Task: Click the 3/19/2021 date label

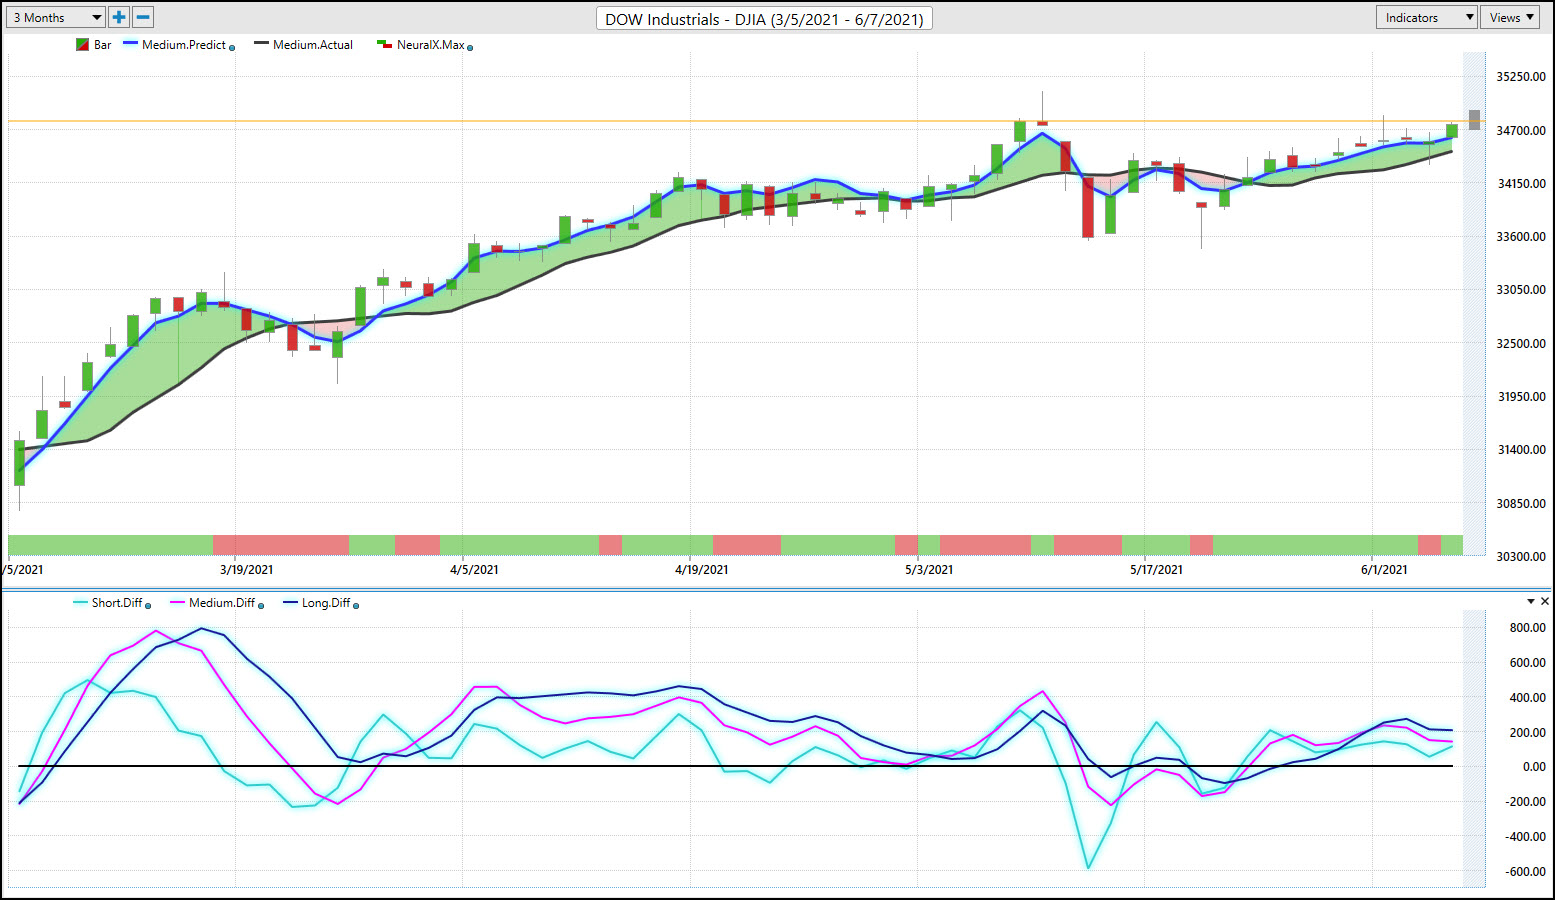Action: coord(246,570)
